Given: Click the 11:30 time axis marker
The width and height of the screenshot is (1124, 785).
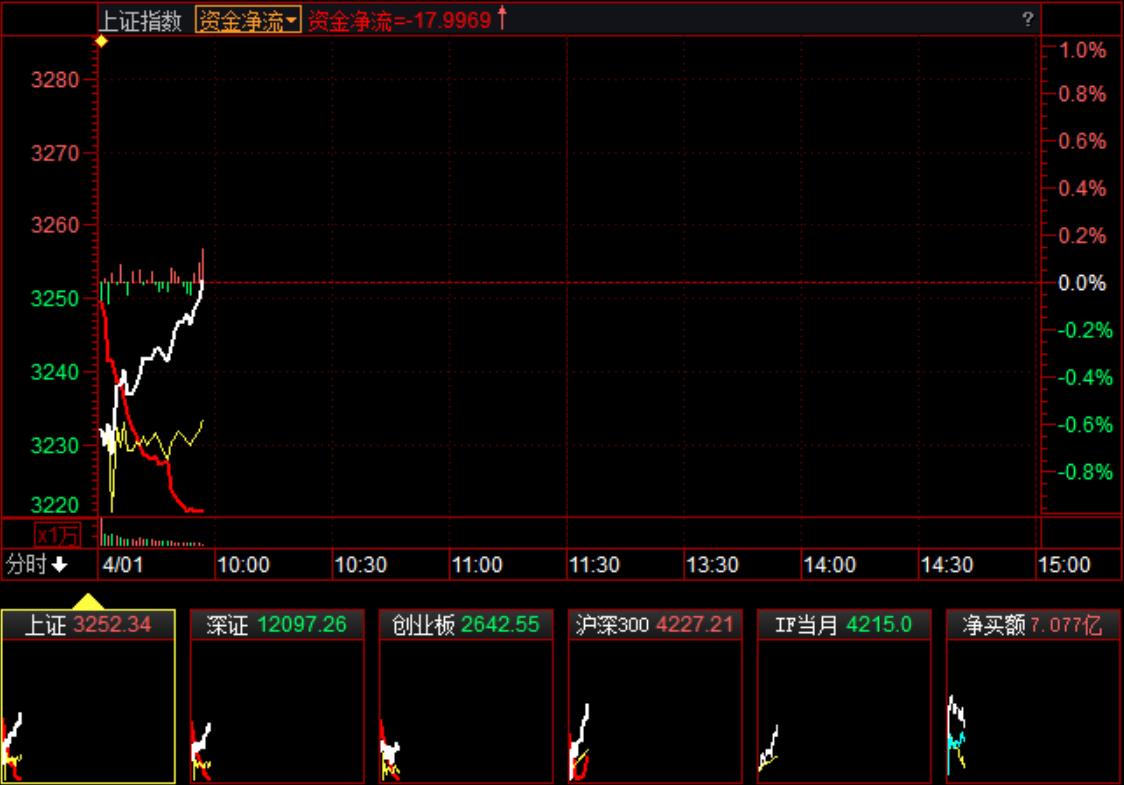Looking at the screenshot, I should point(594,565).
